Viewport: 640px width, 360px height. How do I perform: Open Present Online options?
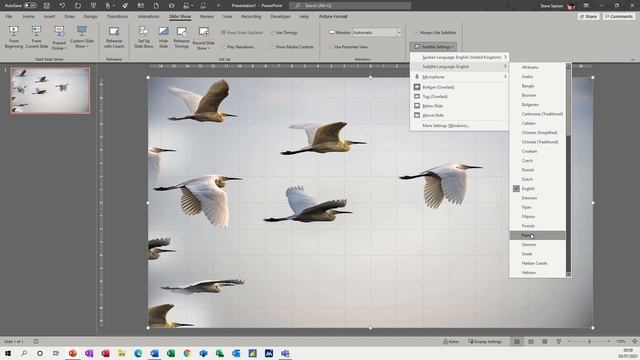coord(59,38)
